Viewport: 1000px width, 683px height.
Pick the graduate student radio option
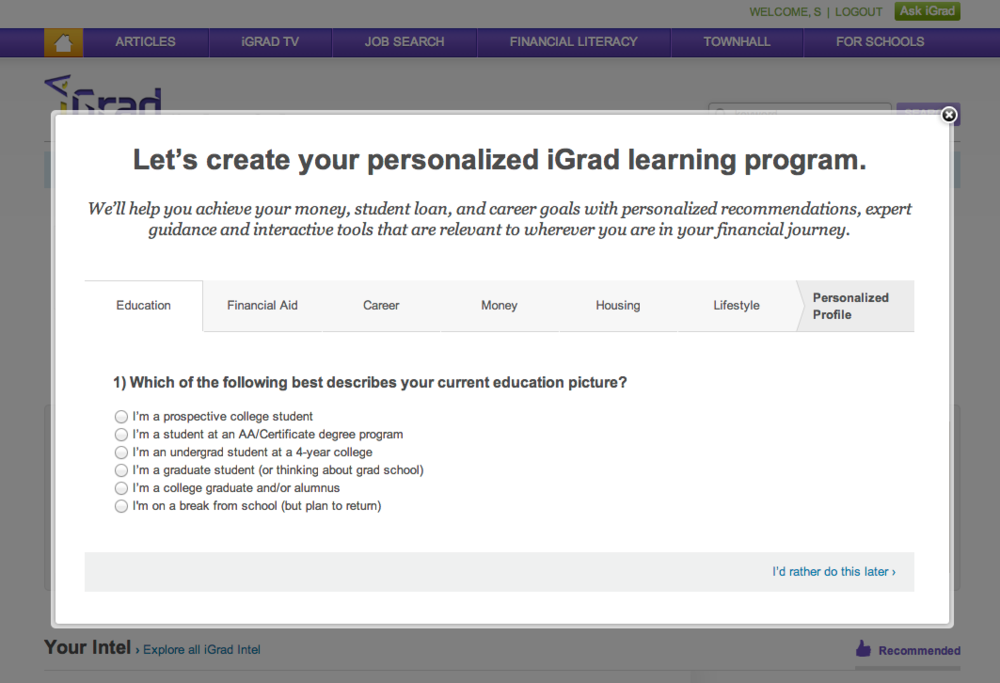121,470
